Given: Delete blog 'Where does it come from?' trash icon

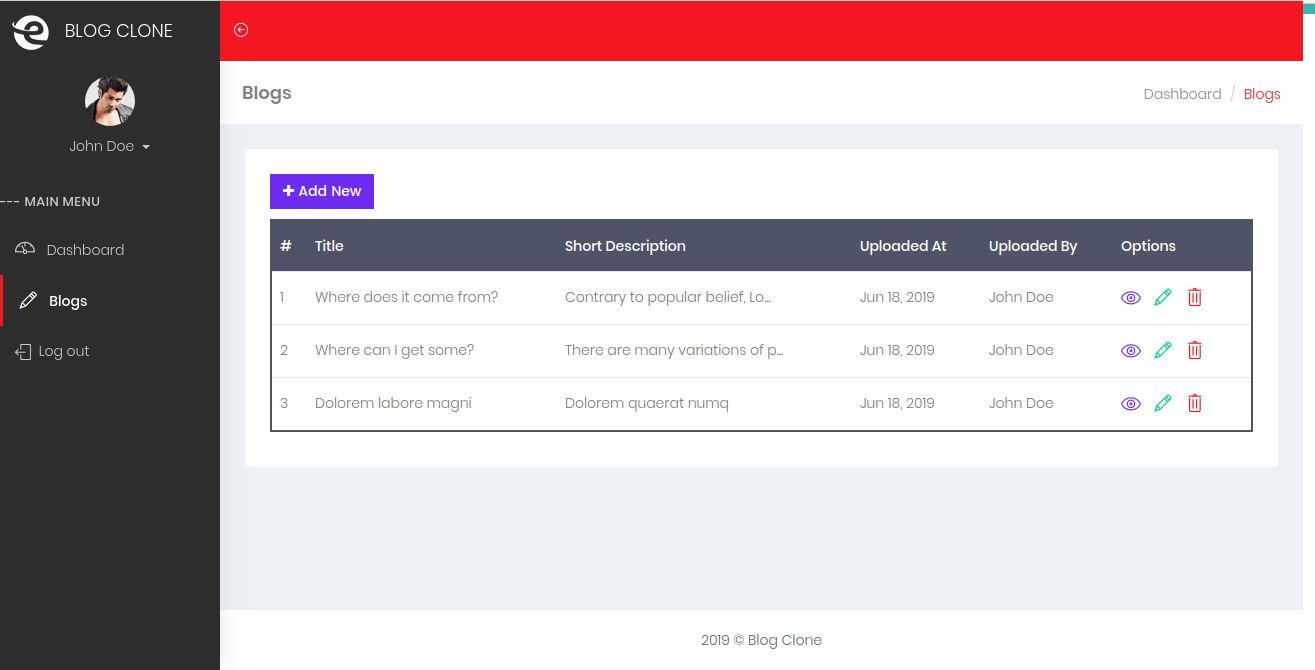Looking at the screenshot, I should click(x=1195, y=297).
